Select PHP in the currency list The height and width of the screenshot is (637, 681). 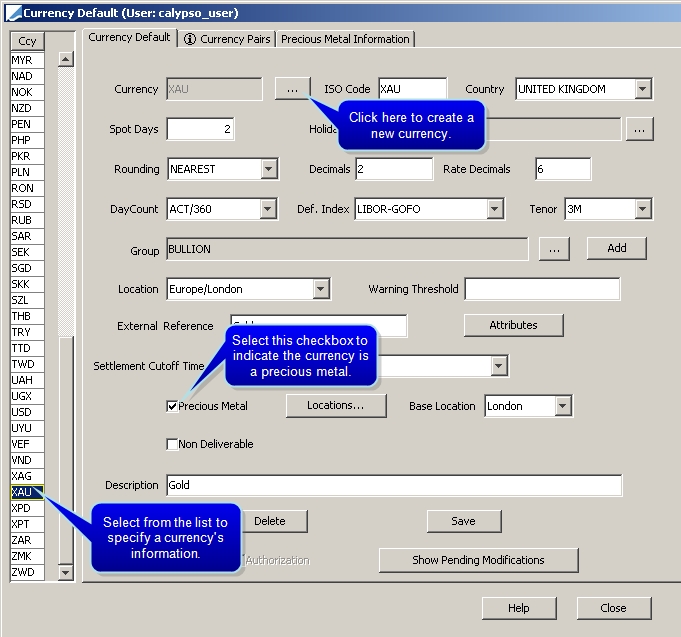tap(27, 140)
